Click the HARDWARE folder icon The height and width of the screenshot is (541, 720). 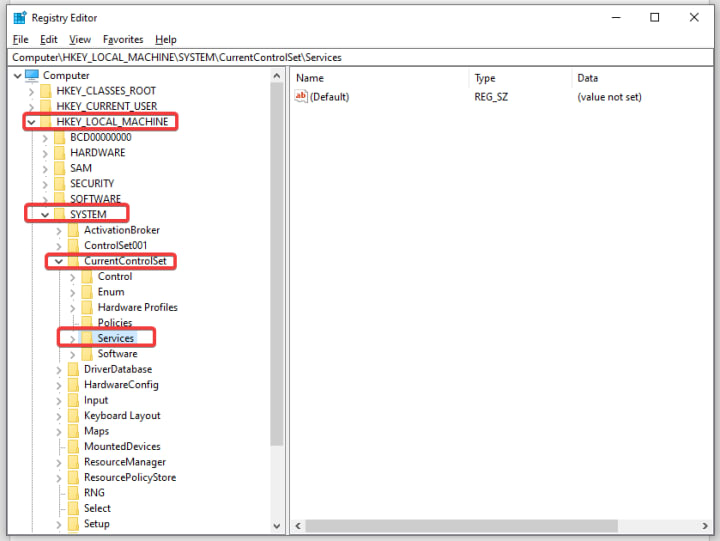click(x=60, y=153)
